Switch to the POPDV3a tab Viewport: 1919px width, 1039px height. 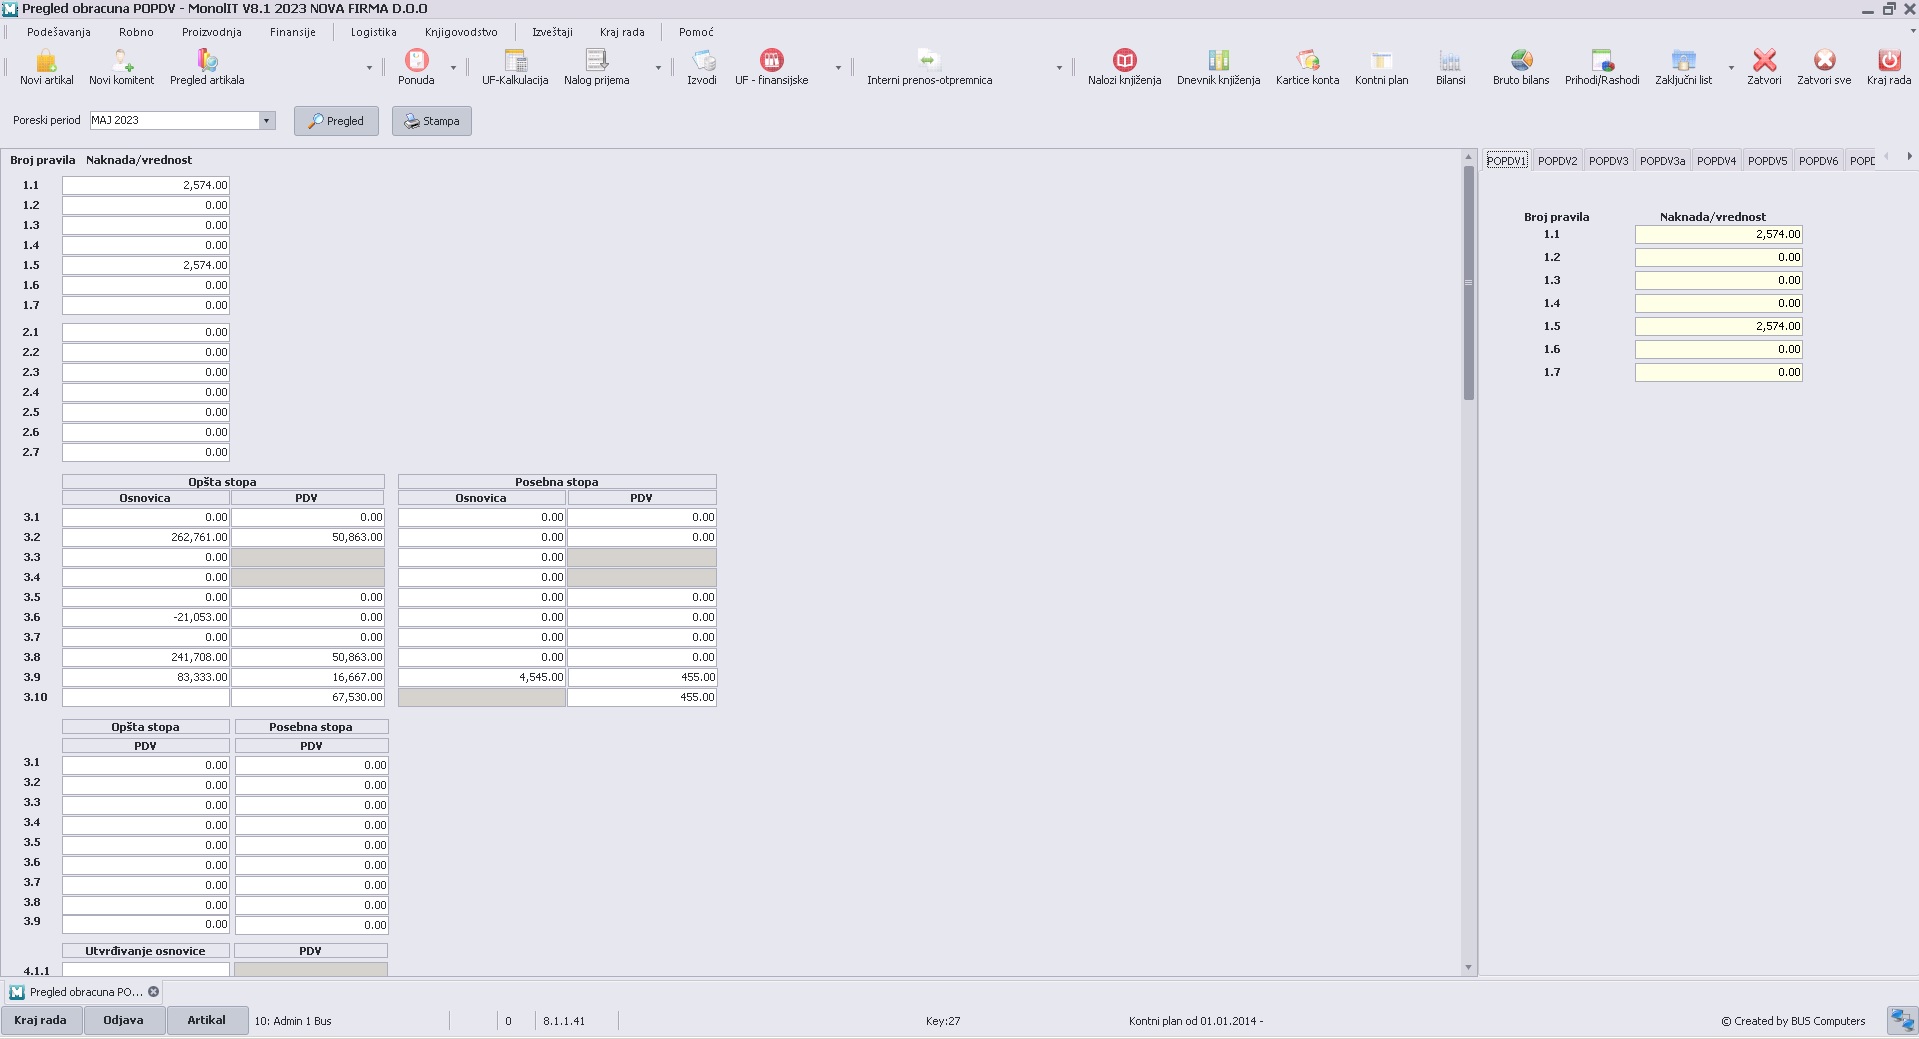(x=1662, y=161)
